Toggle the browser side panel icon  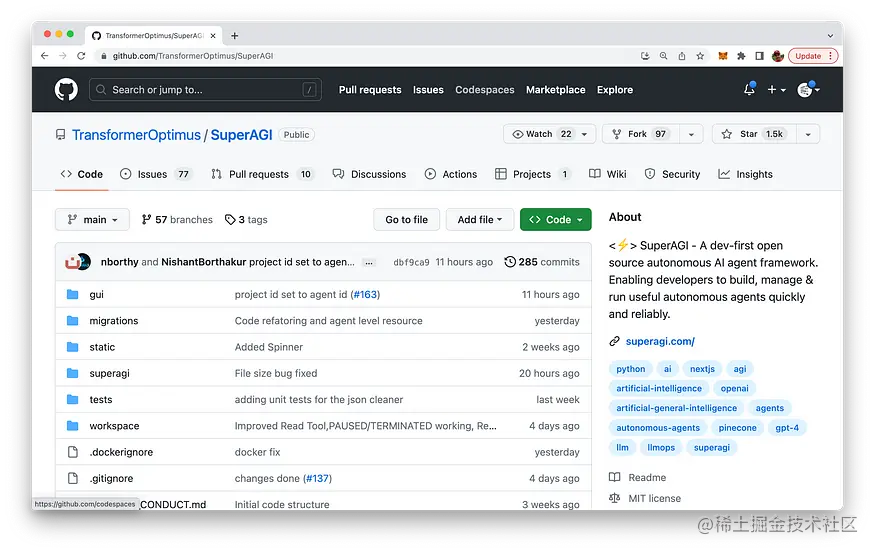[x=759, y=56]
